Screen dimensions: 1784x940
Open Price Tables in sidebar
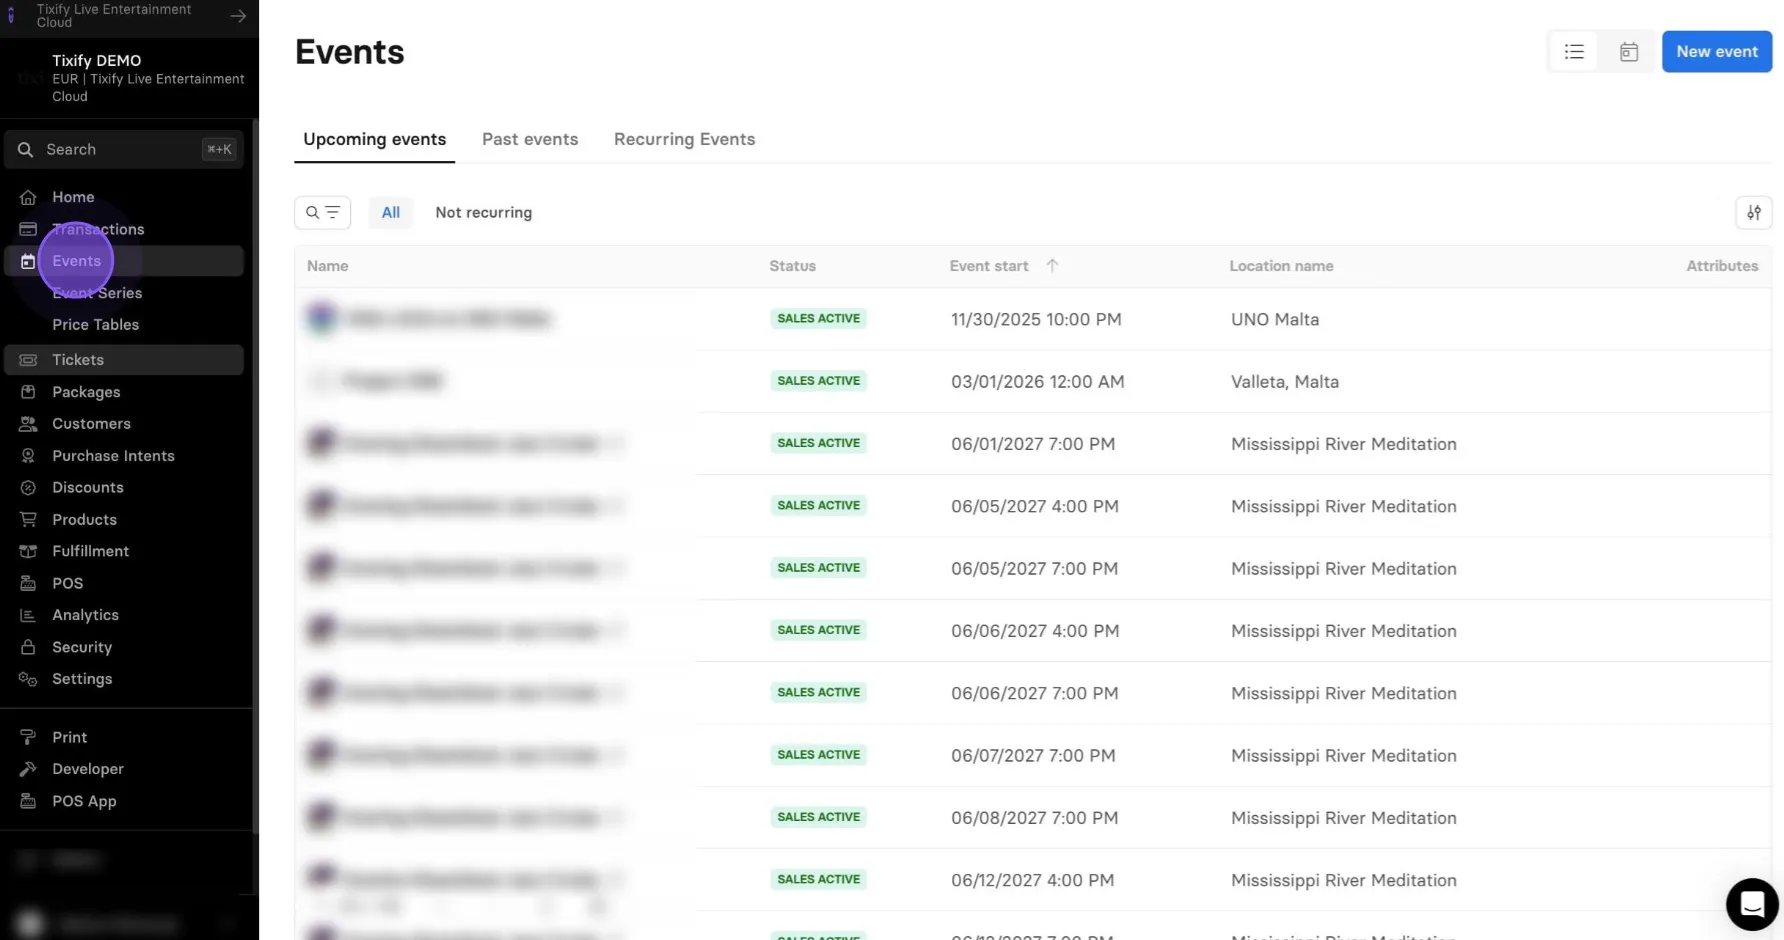(x=96, y=325)
